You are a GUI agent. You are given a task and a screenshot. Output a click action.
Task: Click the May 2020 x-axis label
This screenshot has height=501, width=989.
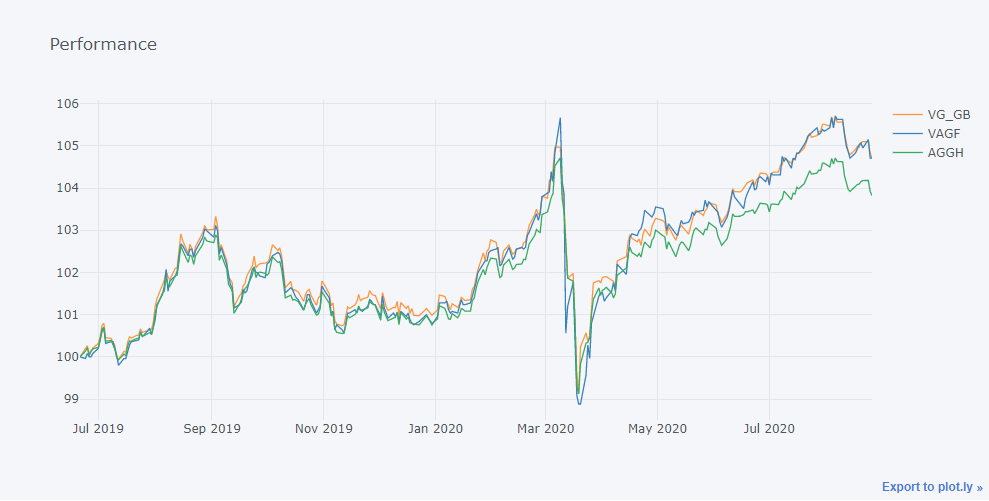pos(657,429)
